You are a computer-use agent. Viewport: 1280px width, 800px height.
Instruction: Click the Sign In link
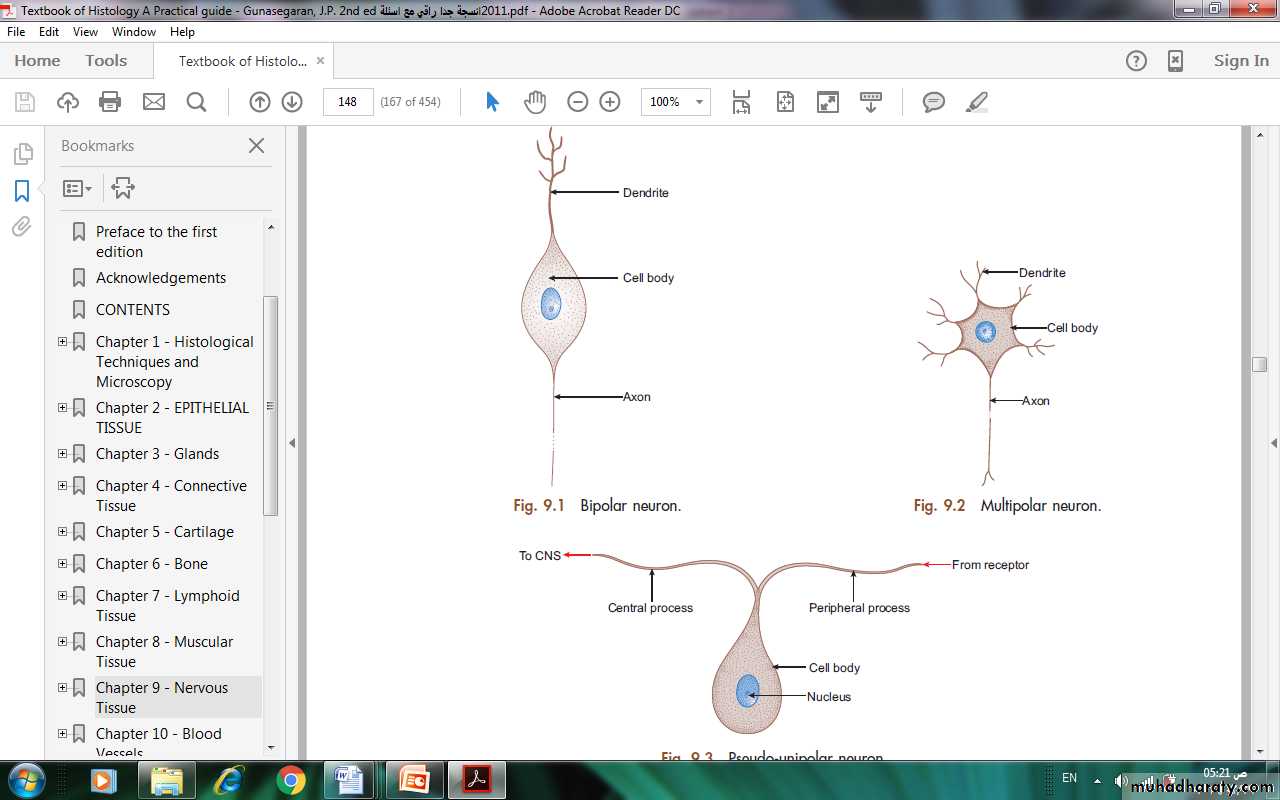coord(1240,61)
